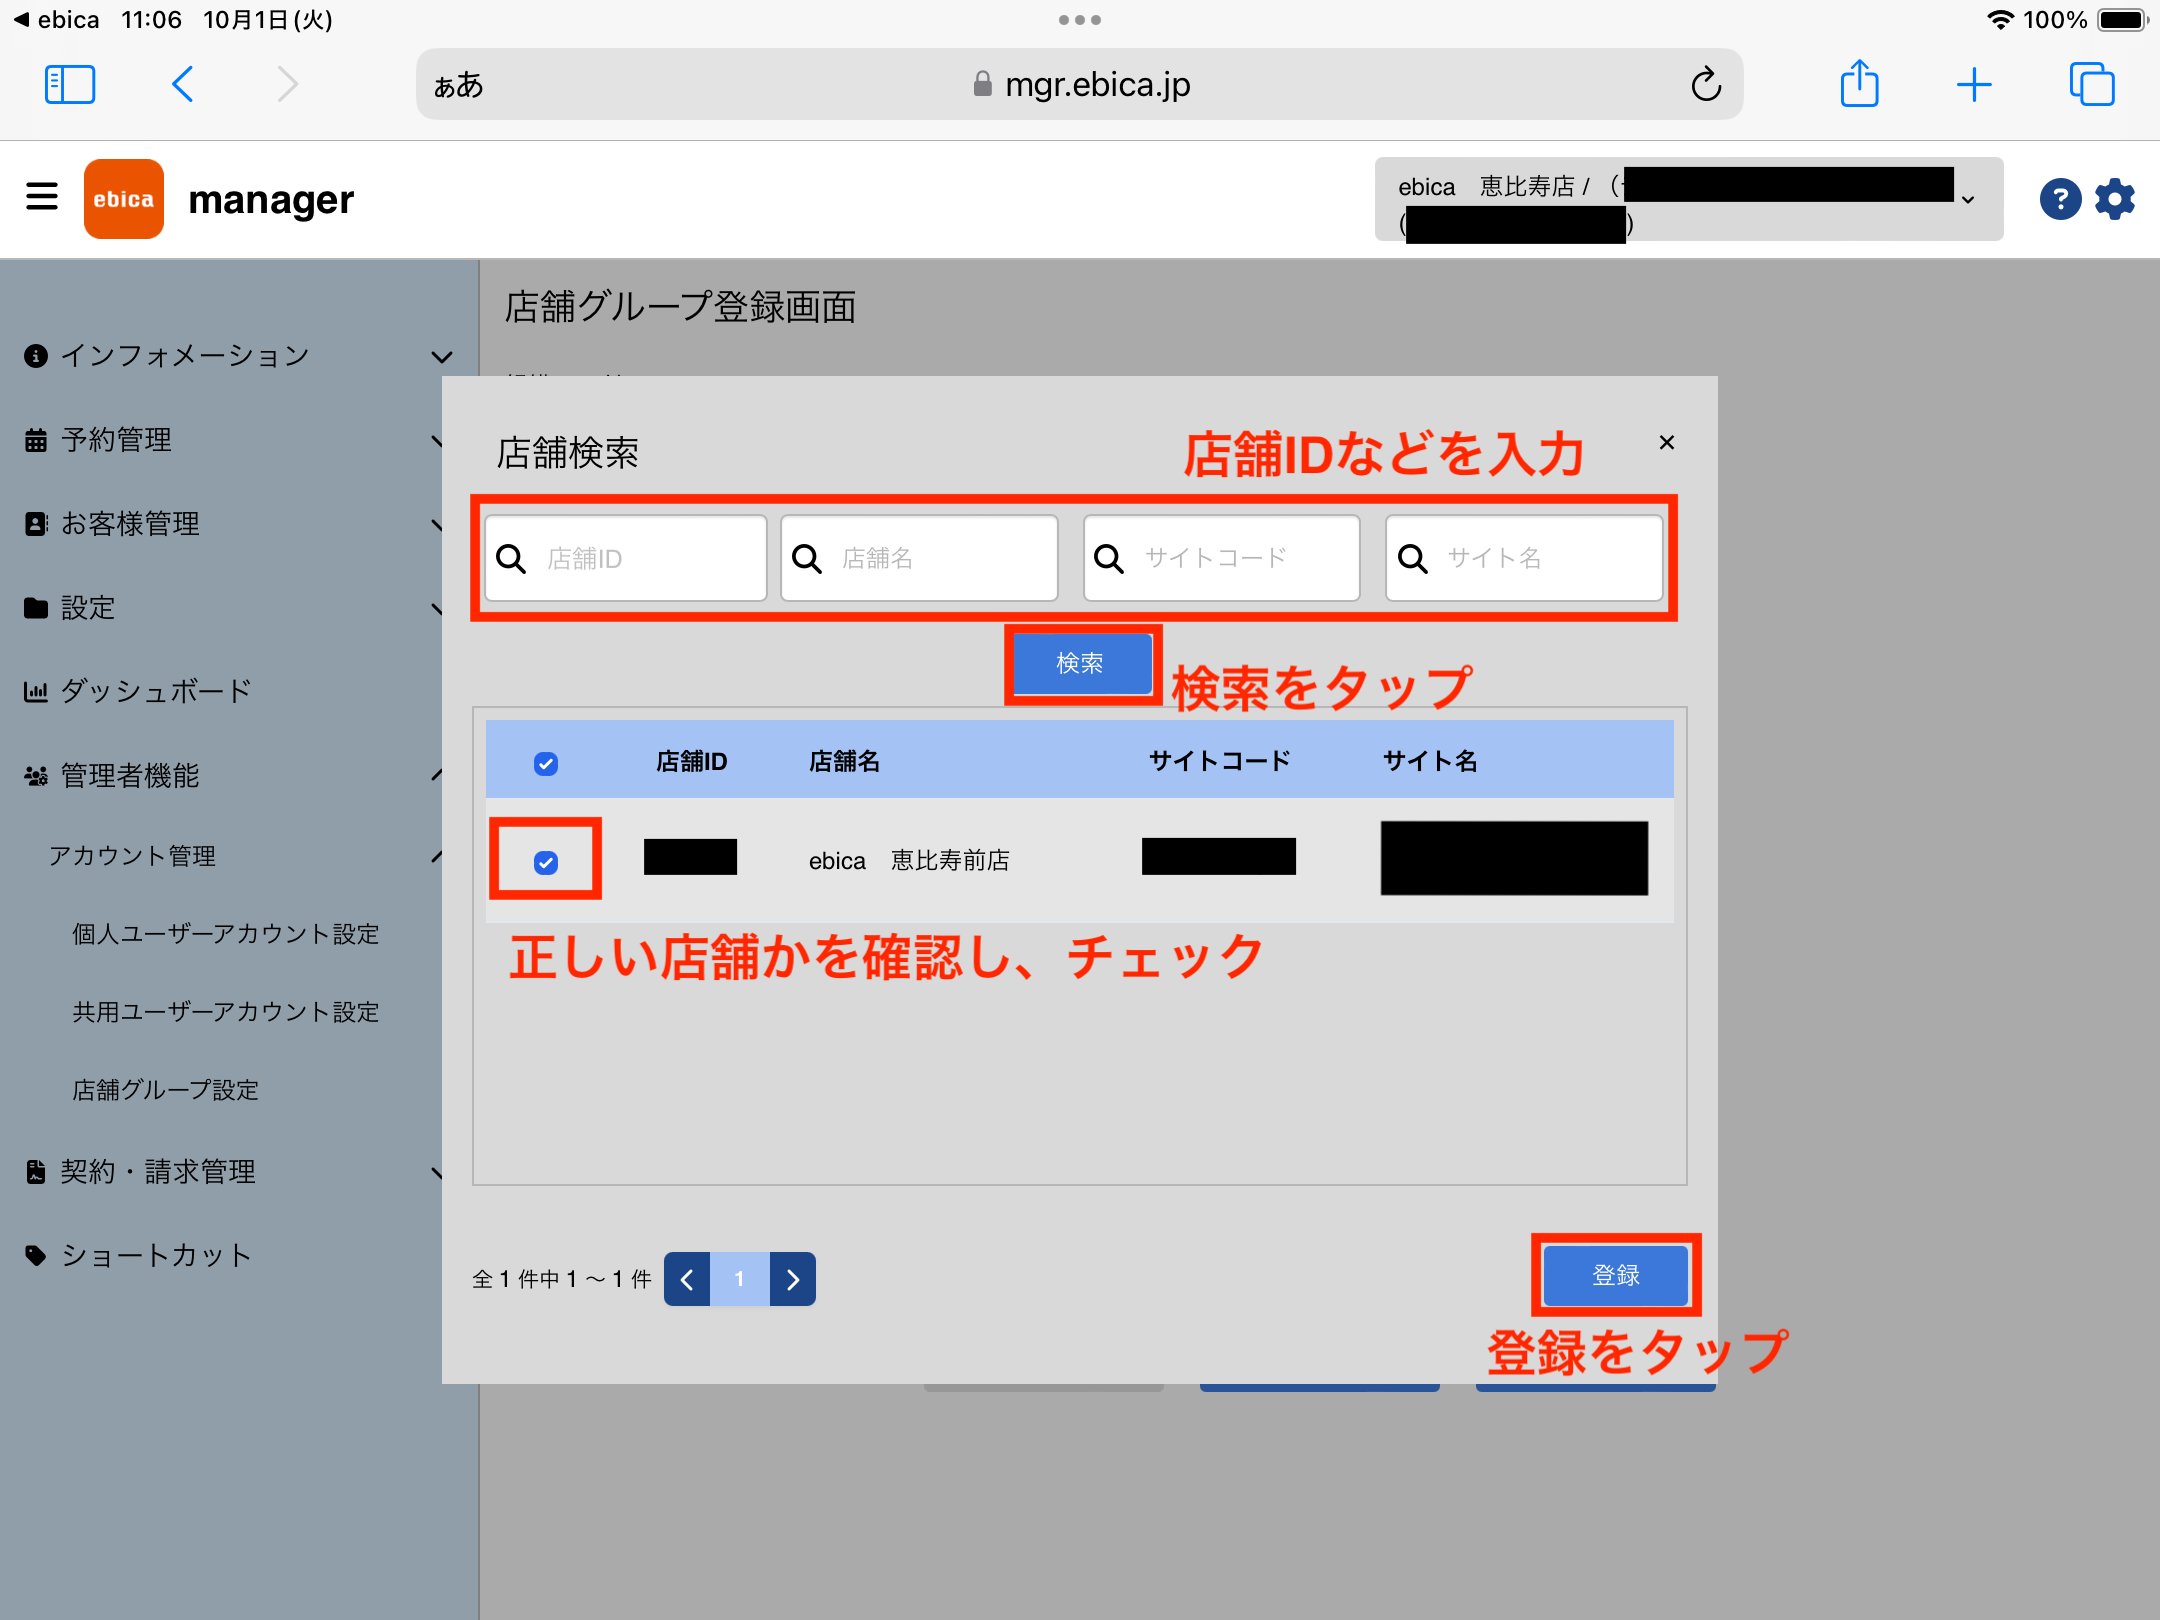This screenshot has width=2160, height=1620.
Task: Open the Safari share sheet icon
Action: (x=1860, y=83)
